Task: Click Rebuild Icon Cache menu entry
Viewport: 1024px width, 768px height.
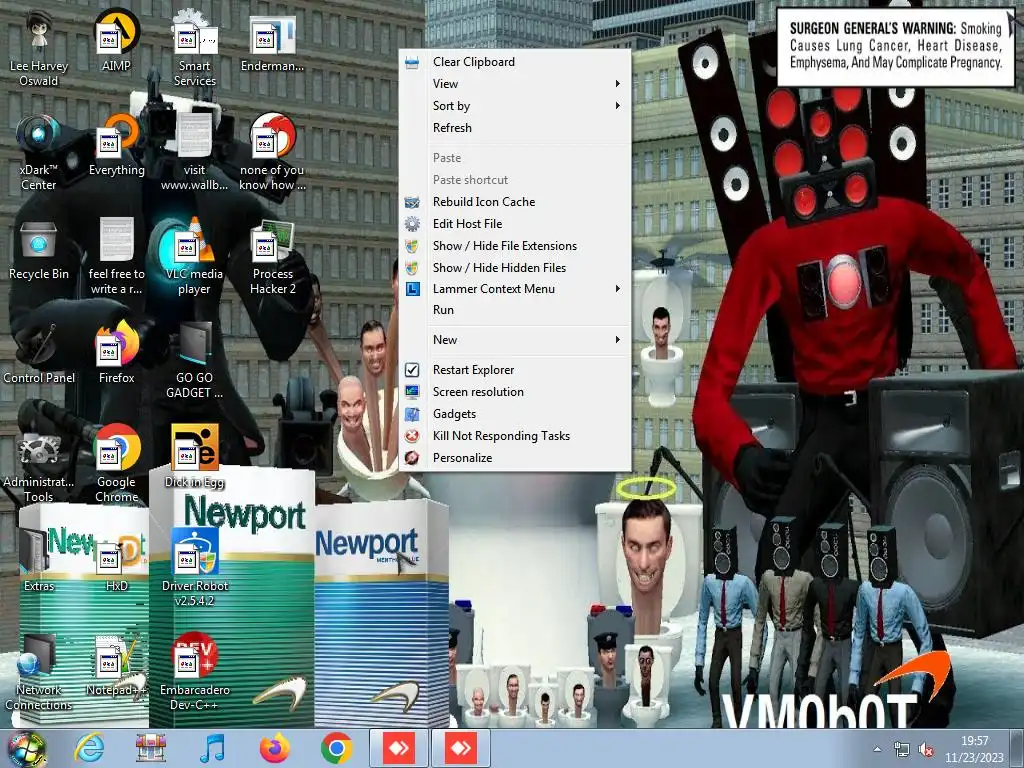Action: 515,202
